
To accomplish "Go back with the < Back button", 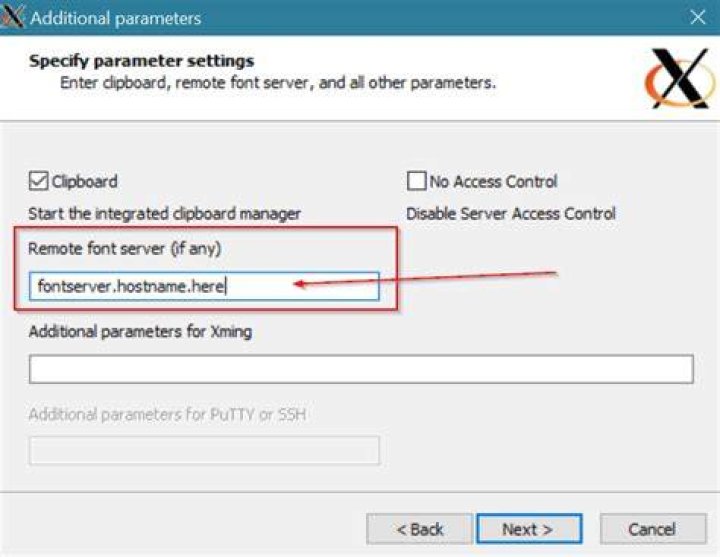I will pyautogui.click(x=420, y=529).
